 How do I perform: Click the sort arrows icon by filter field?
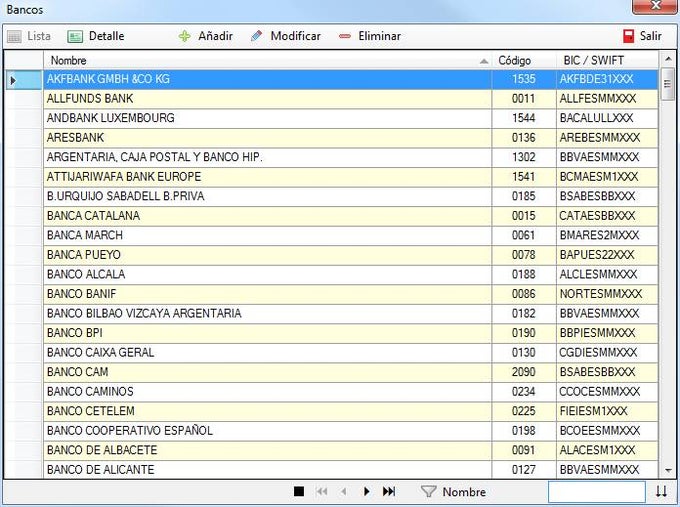(661, 491)
